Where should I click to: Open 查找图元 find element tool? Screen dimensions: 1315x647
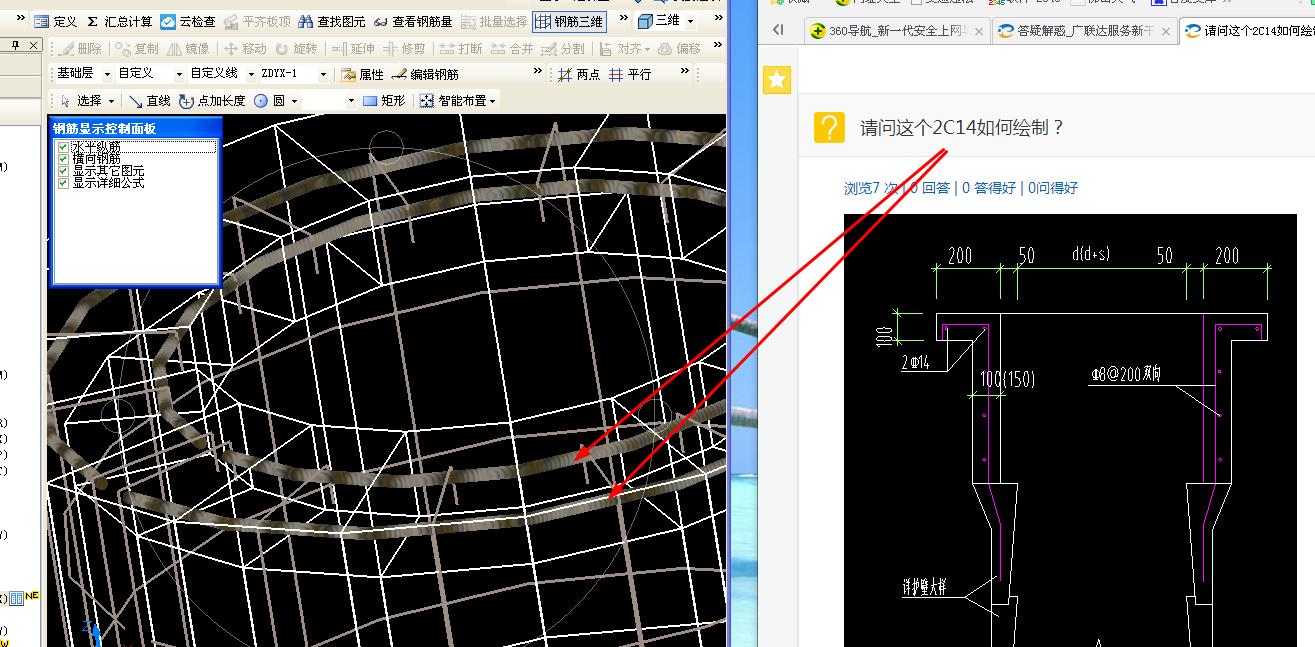tap(332, 22)
